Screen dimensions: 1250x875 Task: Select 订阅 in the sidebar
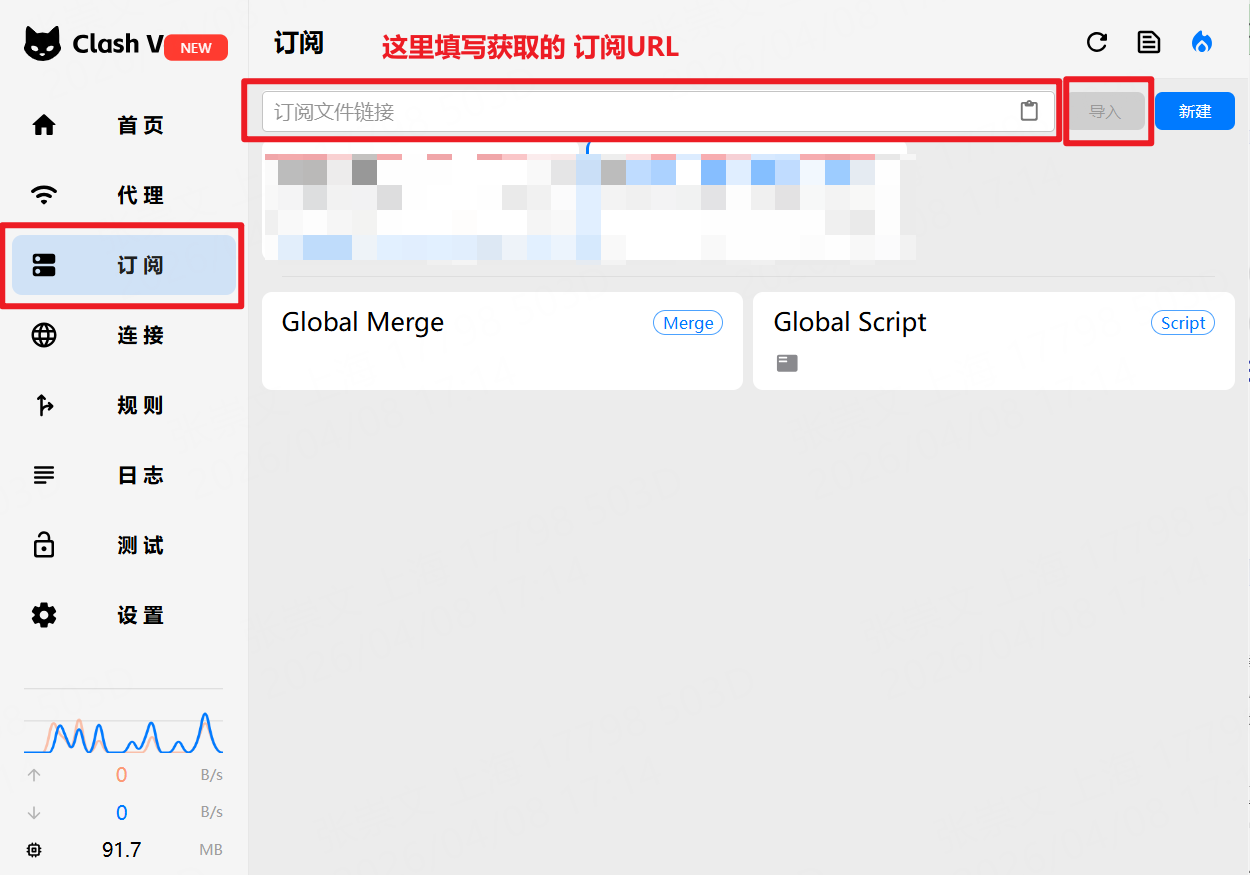point(140,265)
